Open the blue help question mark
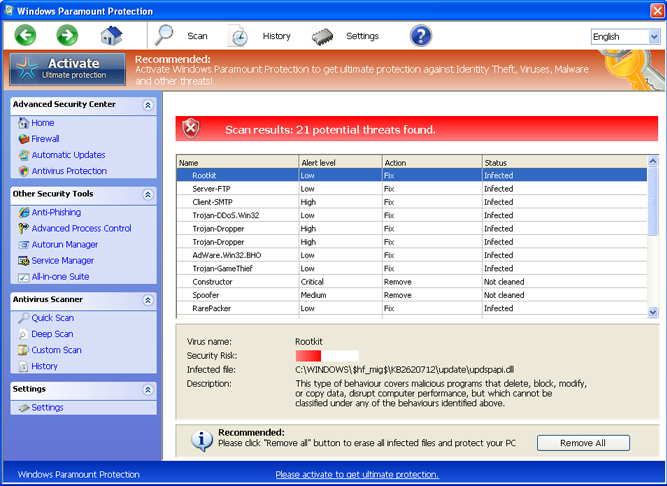This screenshot has width=667, height=486. click(x=421, y=36)
